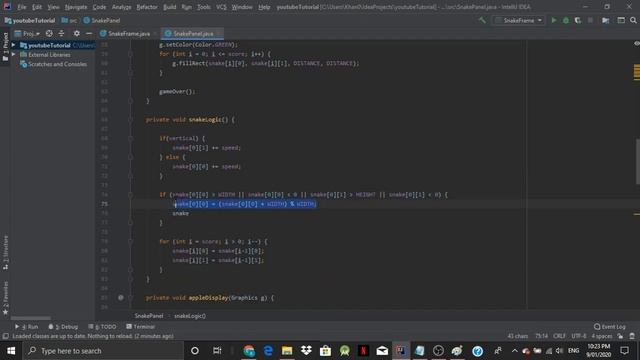Open the SnakeFrame run configuration dropdown
The image size is (640, 360).
coord(519,20)
